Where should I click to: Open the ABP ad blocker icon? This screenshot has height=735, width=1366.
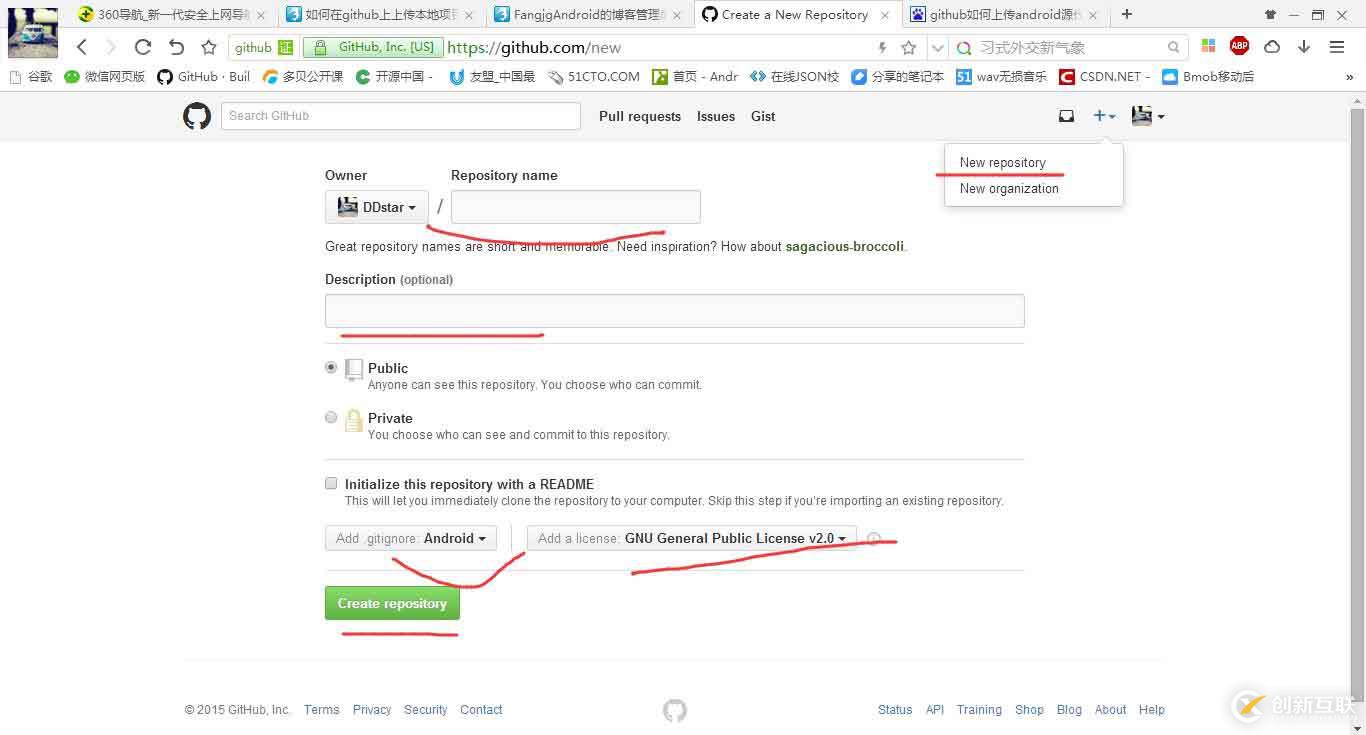click(x=1240, y=46)
